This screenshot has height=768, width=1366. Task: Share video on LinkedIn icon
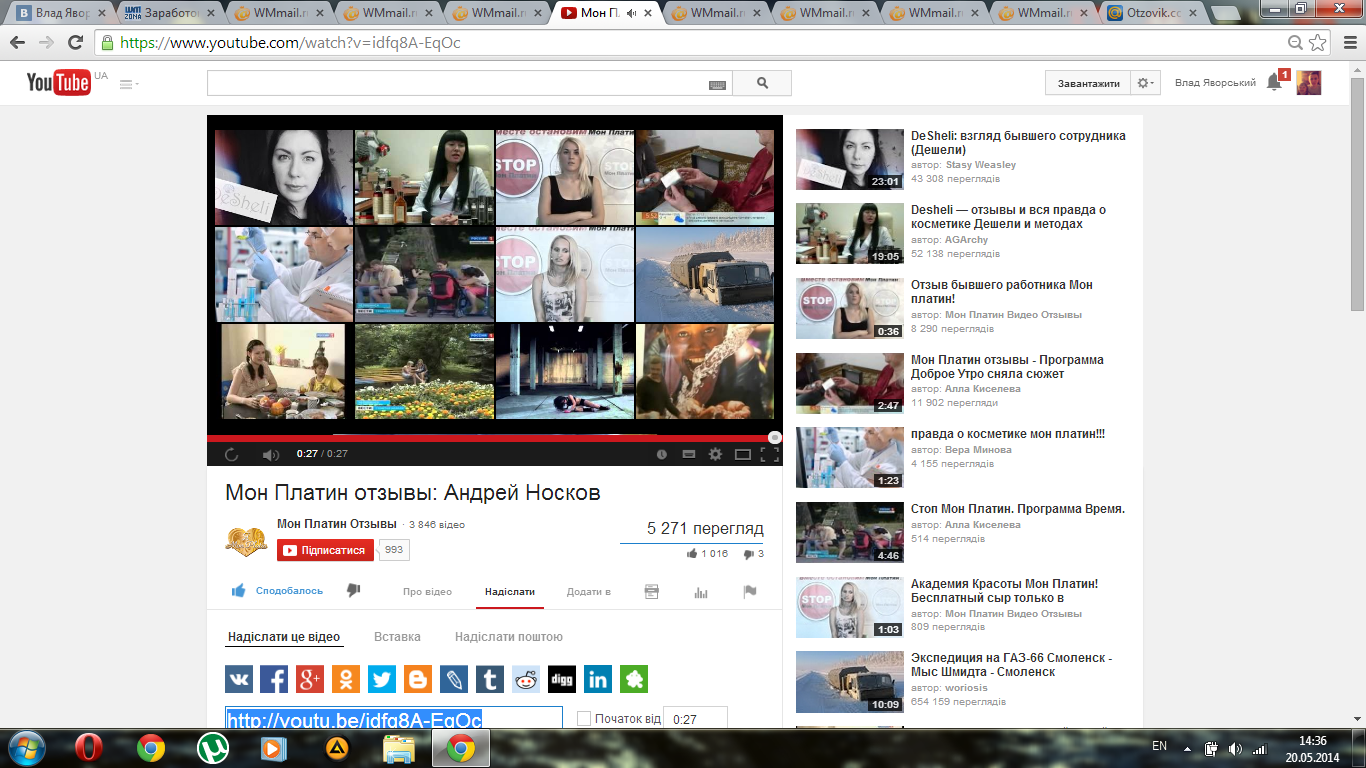598,679
